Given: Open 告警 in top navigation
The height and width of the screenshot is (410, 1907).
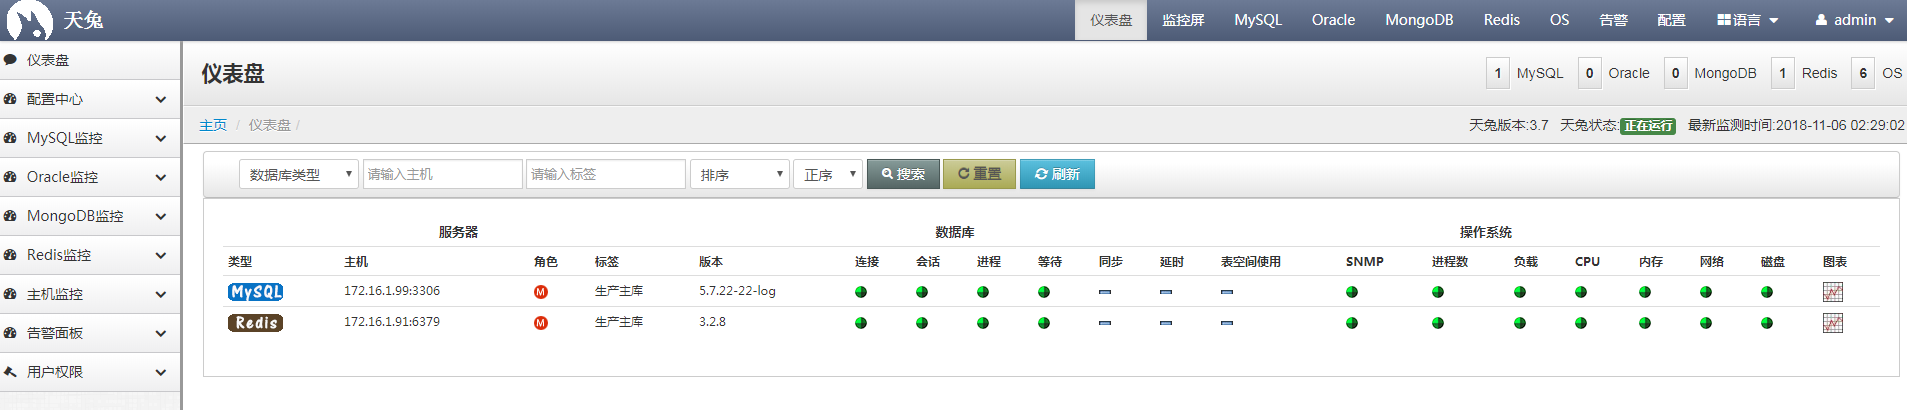Looking at the screenshot, I should click(x=1613, y=20).
